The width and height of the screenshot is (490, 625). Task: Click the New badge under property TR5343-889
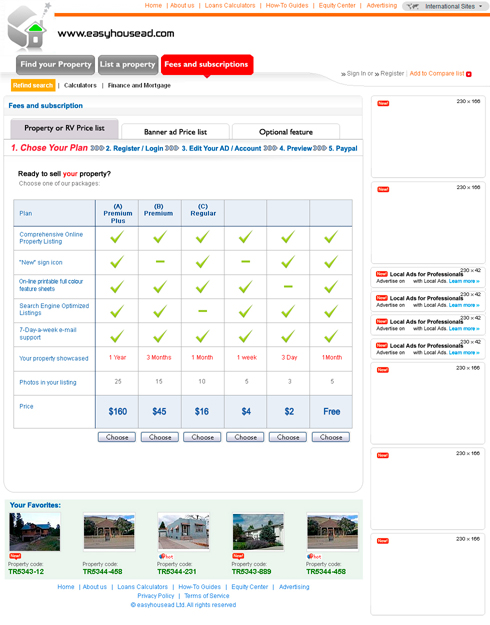238,556
